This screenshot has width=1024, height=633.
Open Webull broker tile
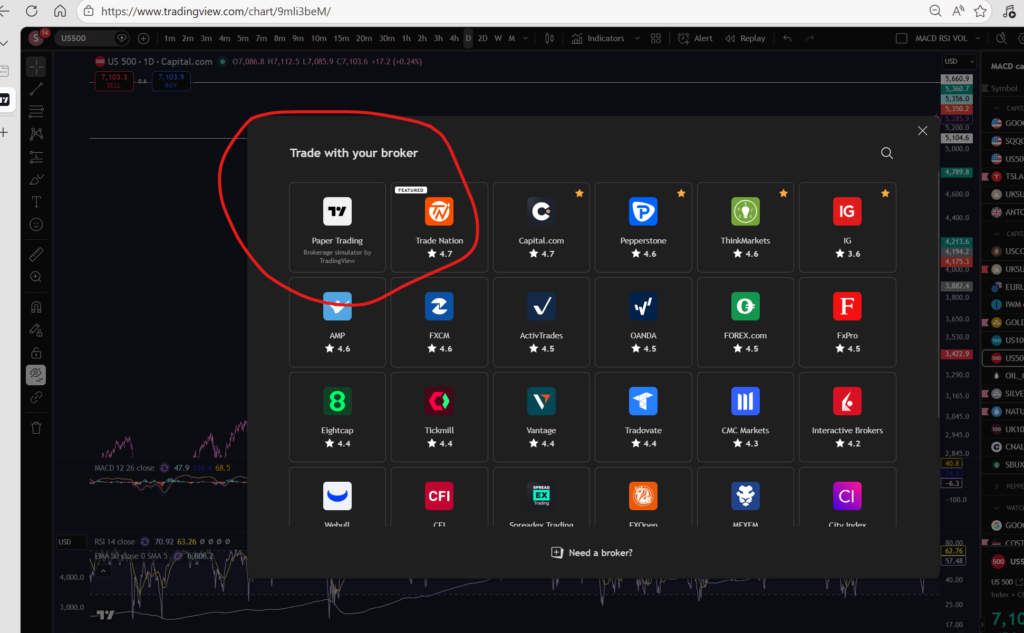[x=337, y=497]
